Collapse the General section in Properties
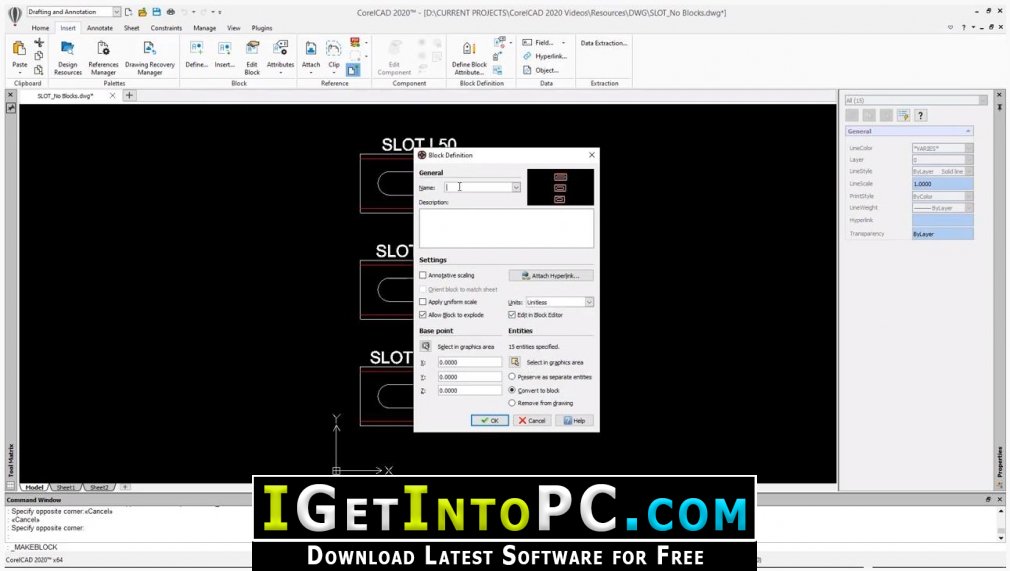The image size is (1010, 571). (968, 131)
